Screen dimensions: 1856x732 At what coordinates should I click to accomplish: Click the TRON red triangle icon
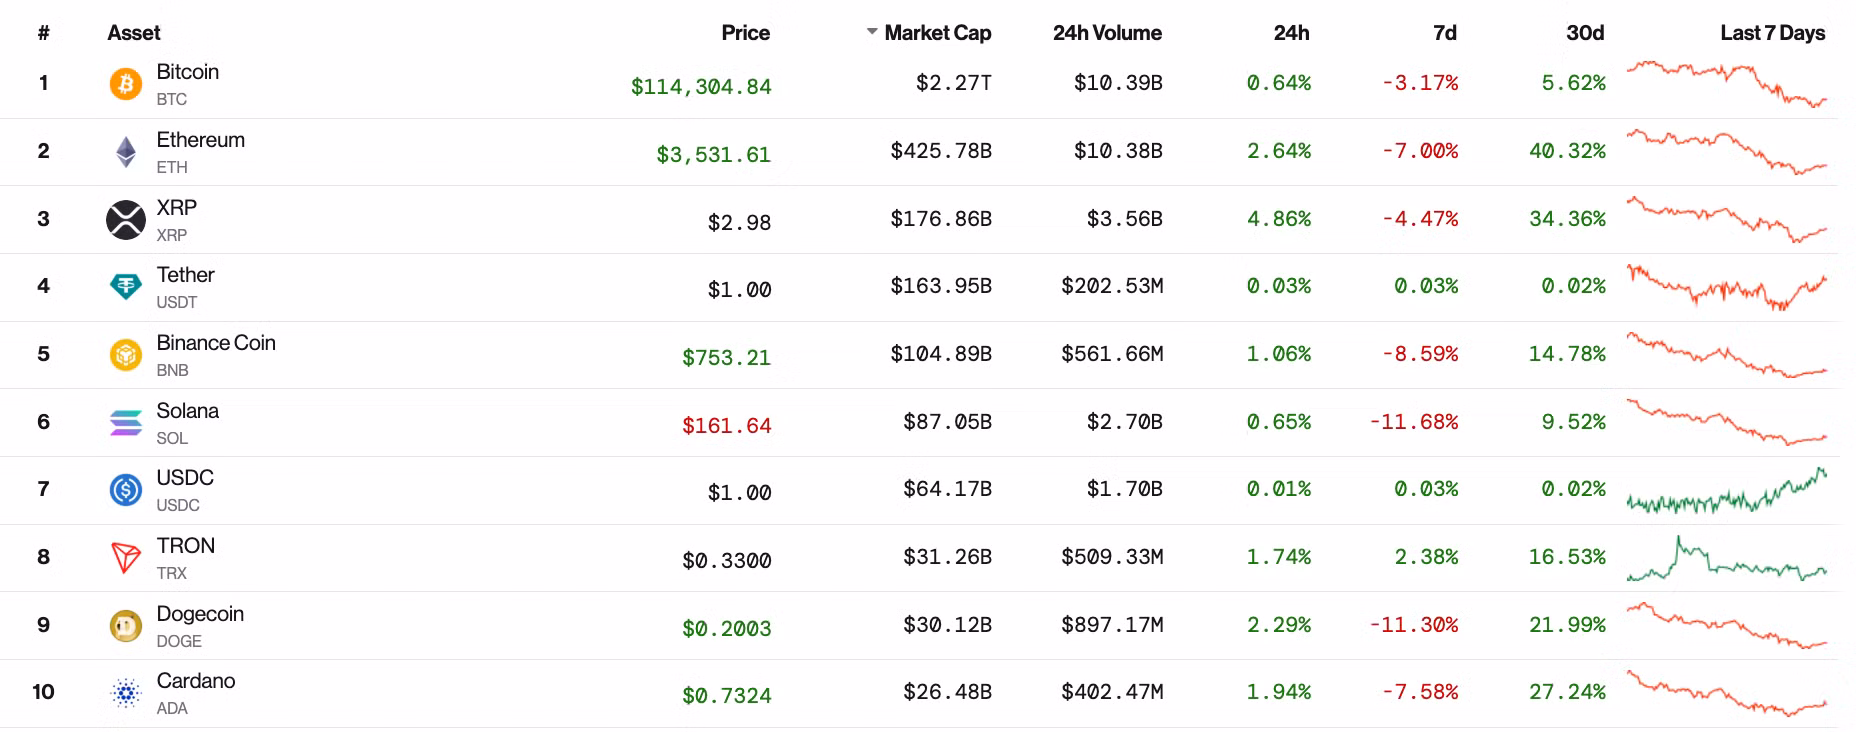point(126,558)
